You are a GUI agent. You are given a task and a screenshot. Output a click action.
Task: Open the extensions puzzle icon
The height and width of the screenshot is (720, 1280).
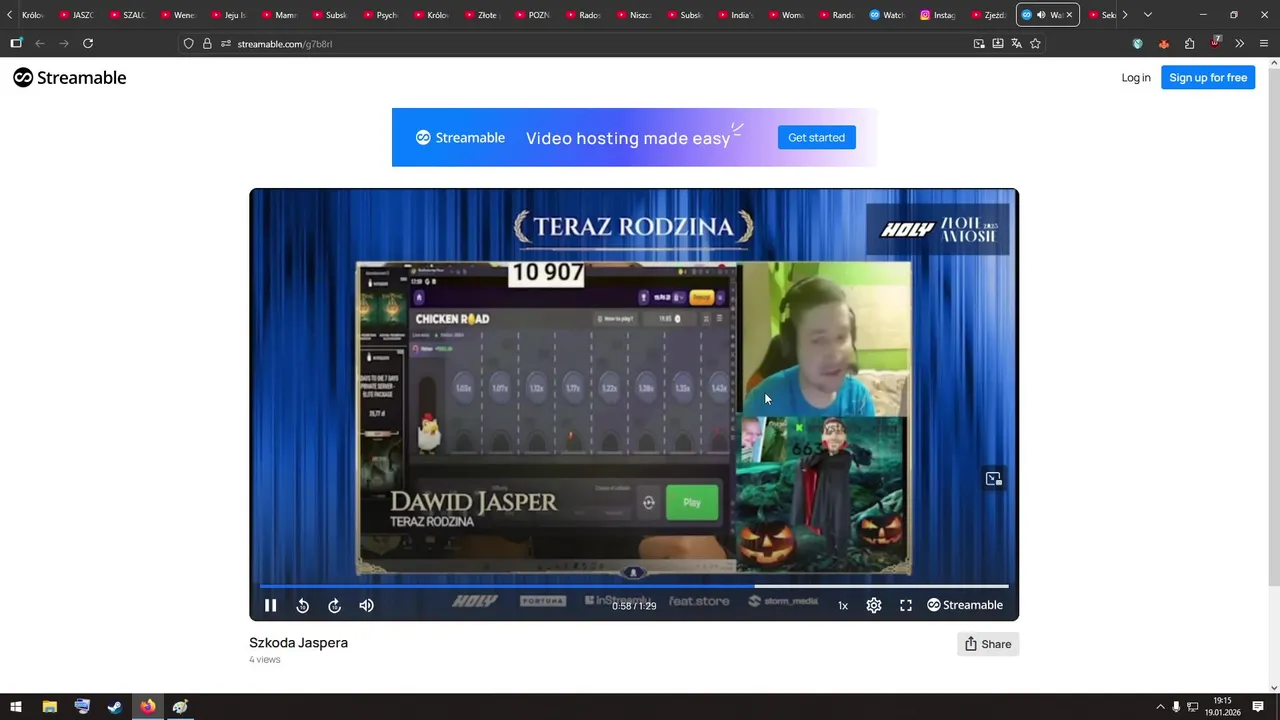pos(1189,43)
